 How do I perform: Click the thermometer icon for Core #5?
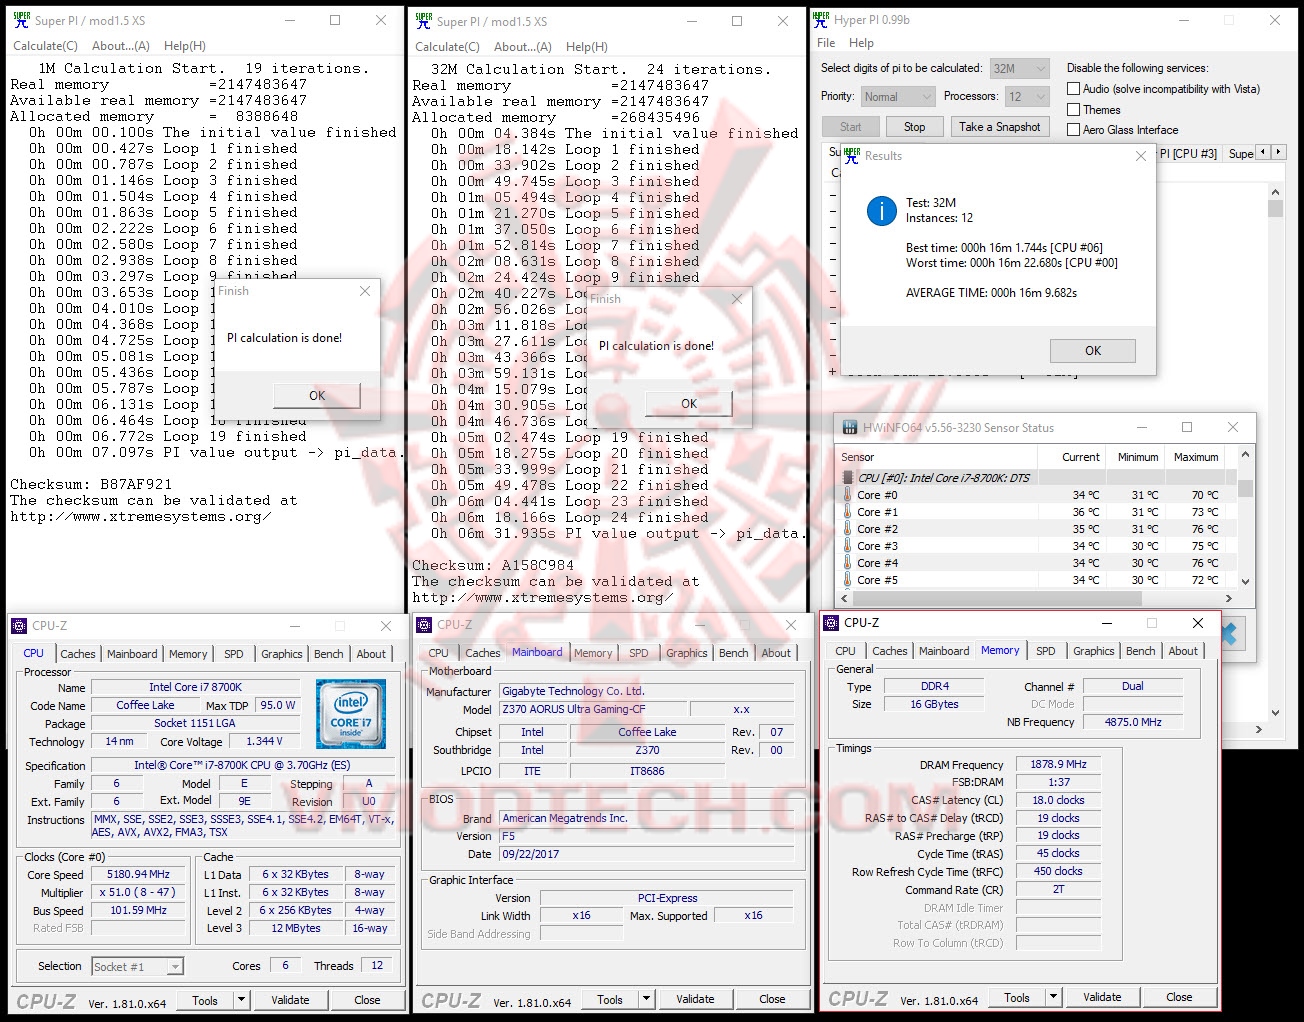(848, 580)
